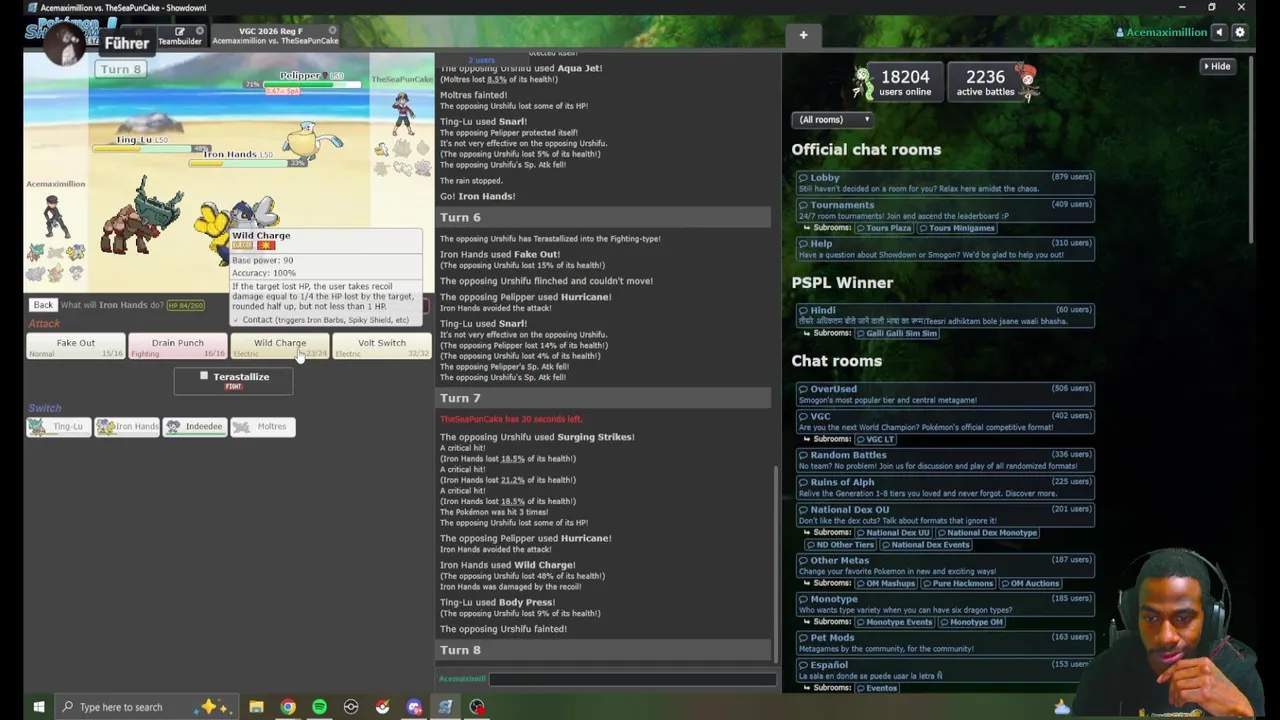Join the Random Battles chat room
The width and height of the screenshot is (1280, 720).
(944, 460)
